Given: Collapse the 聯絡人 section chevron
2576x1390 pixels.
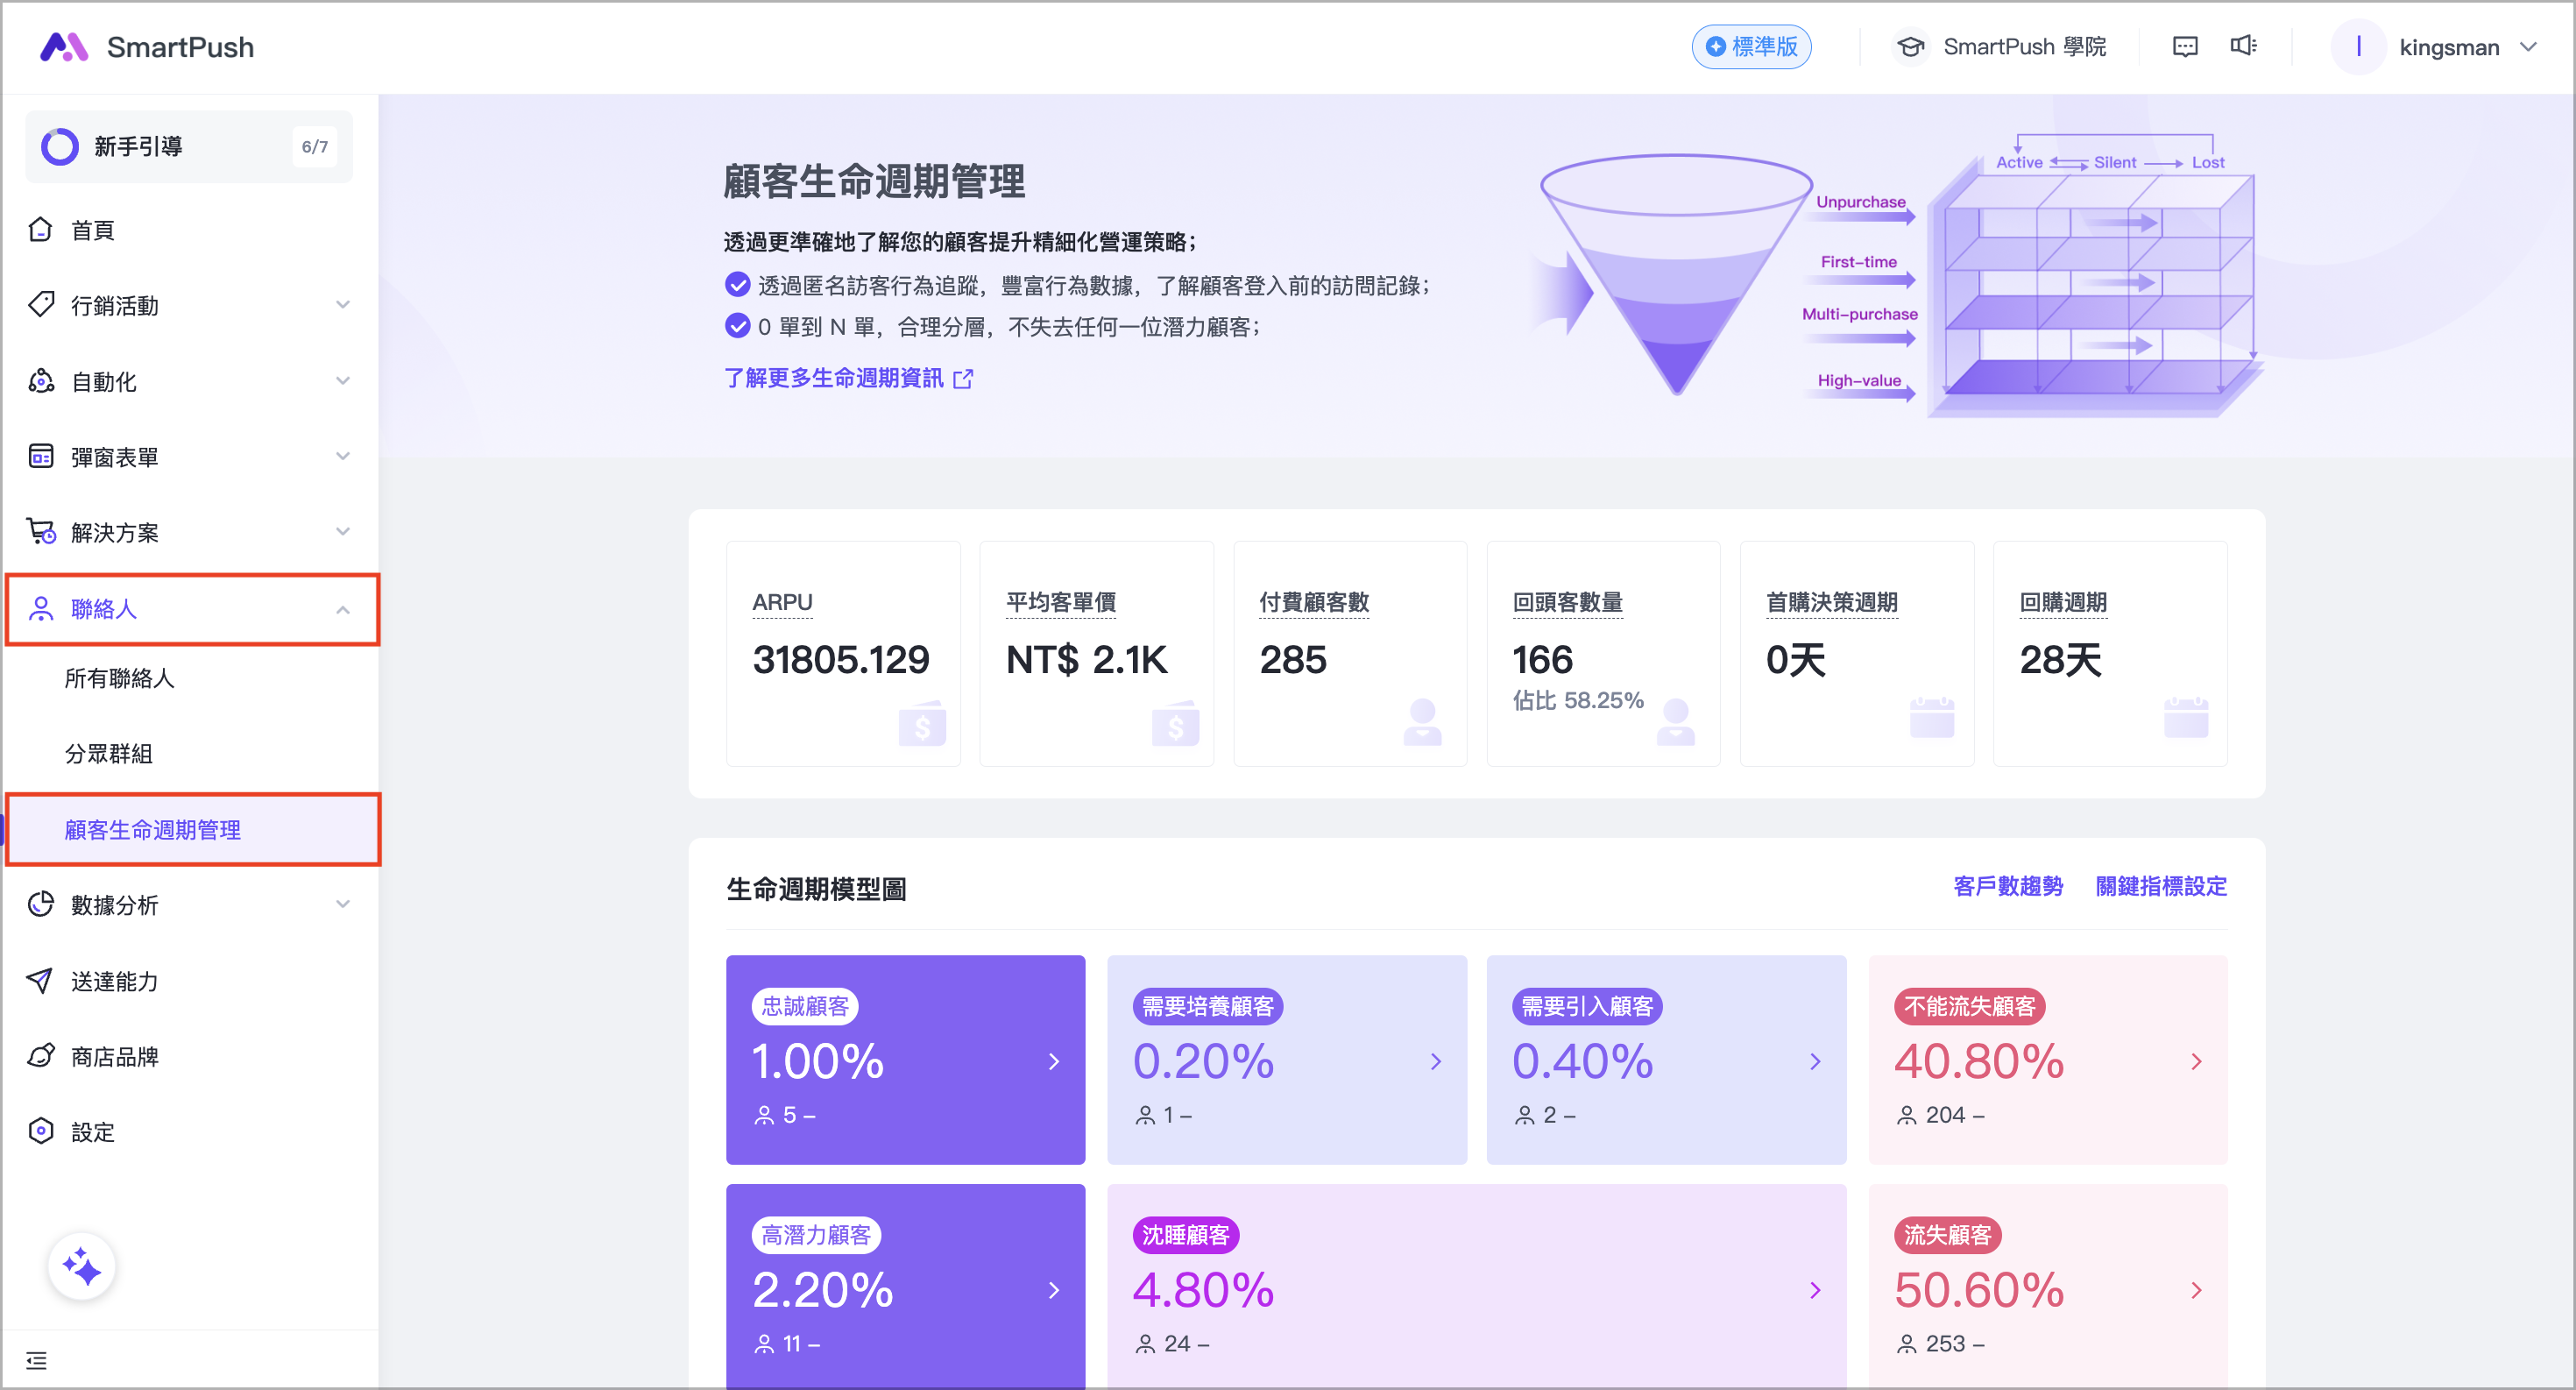Looking at the screenshot, I should coord(342,609).
